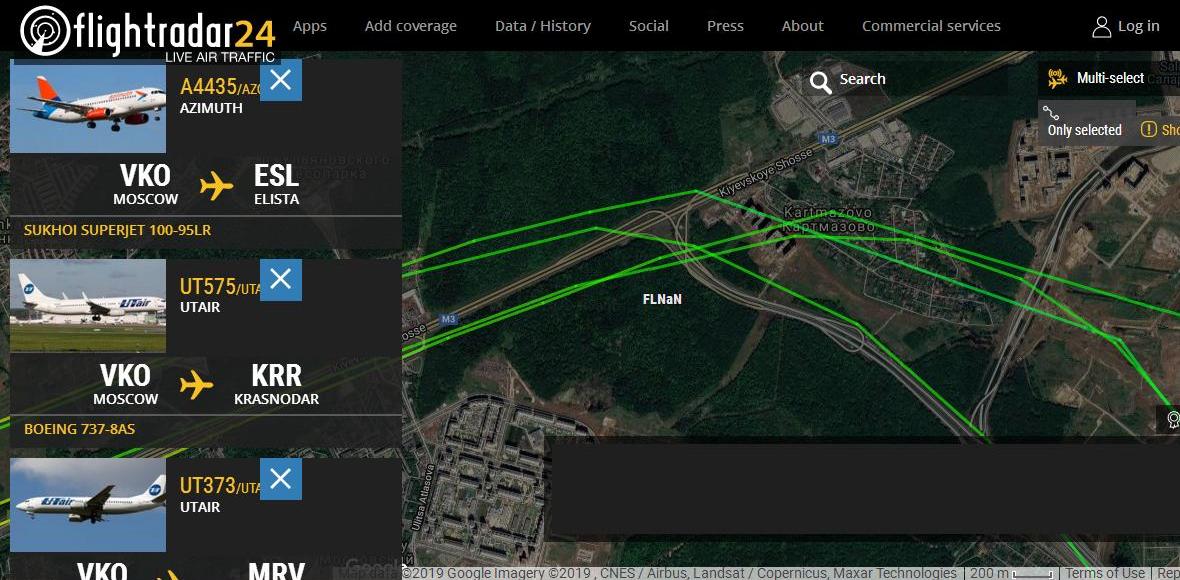1180x580 pixels.
Task: Click the Log in link
Action: click(1126, 26)
